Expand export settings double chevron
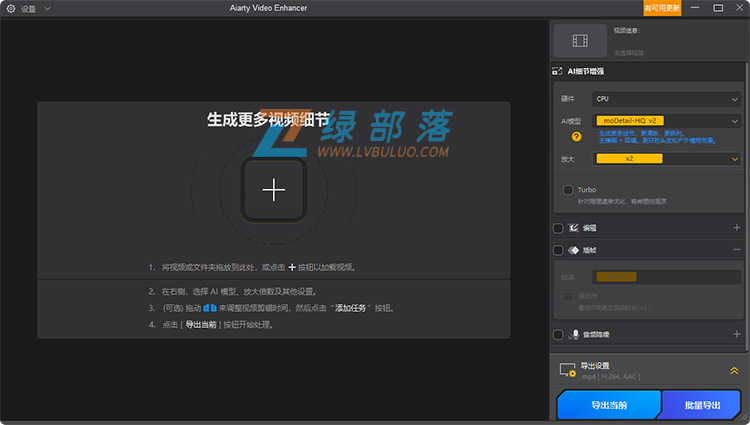Screen dimensions: 750x425 [734, 371]
